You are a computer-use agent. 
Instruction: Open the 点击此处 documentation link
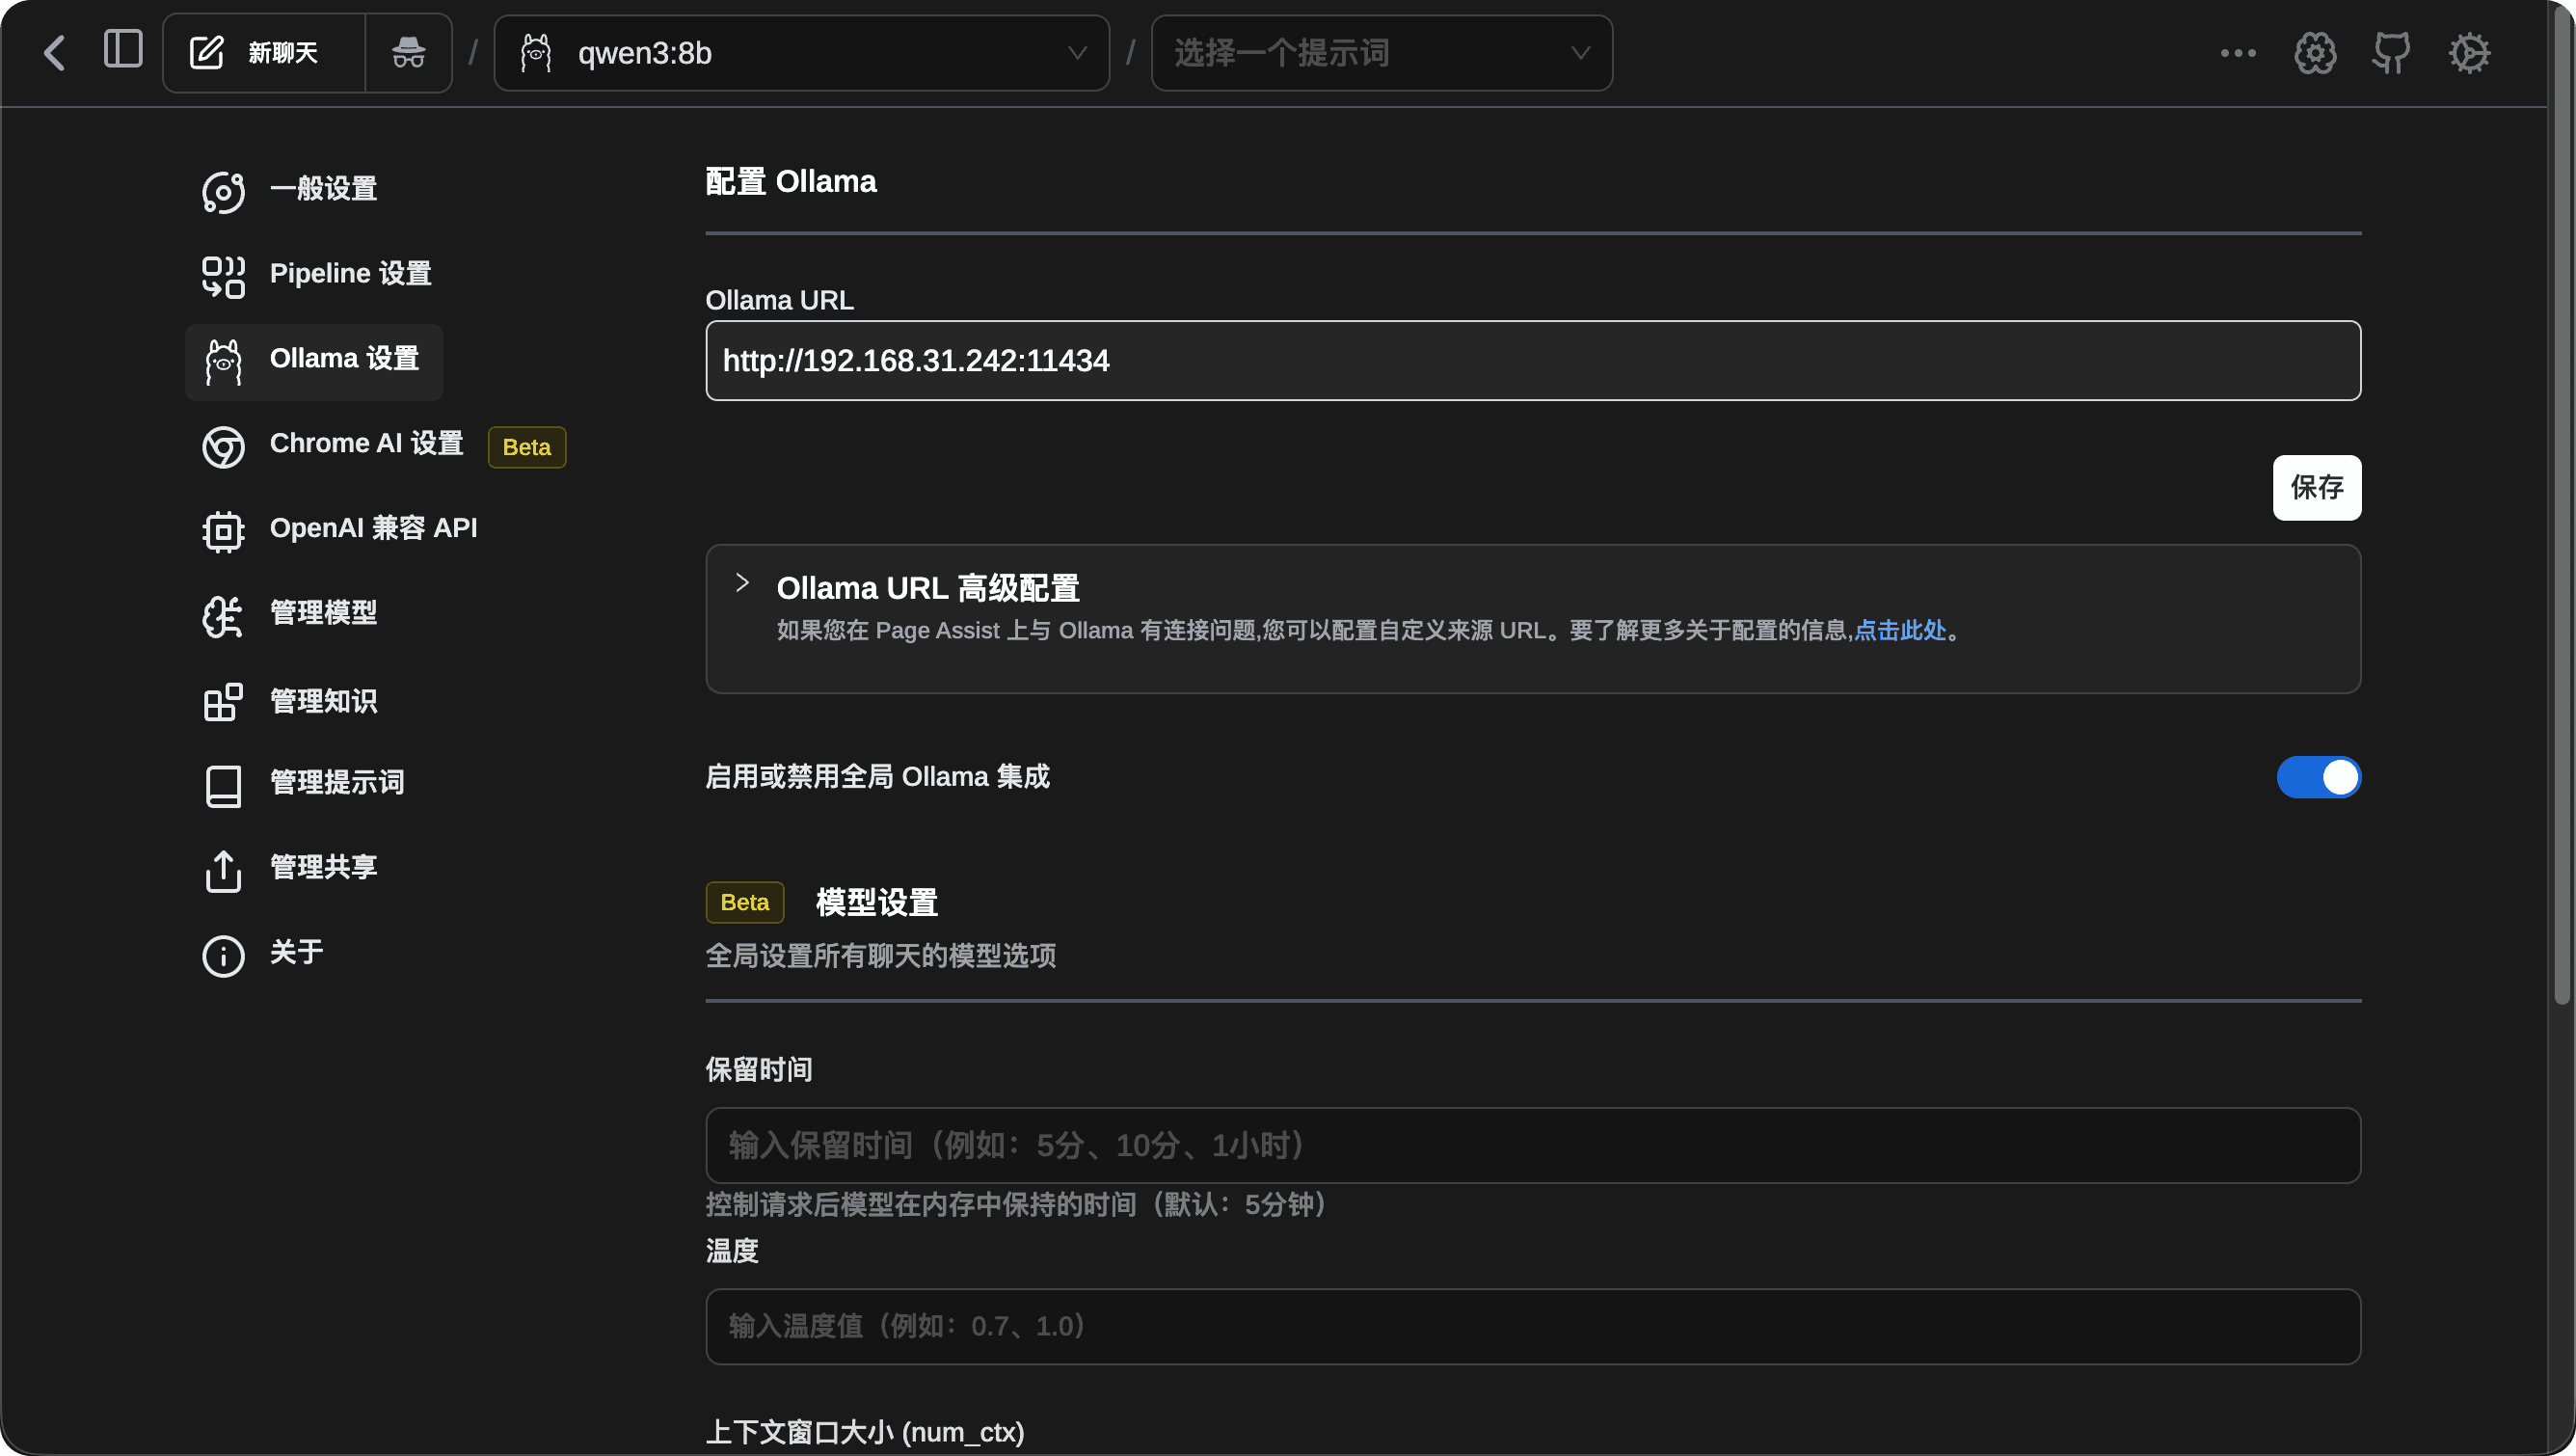[x=1901, y=631]
